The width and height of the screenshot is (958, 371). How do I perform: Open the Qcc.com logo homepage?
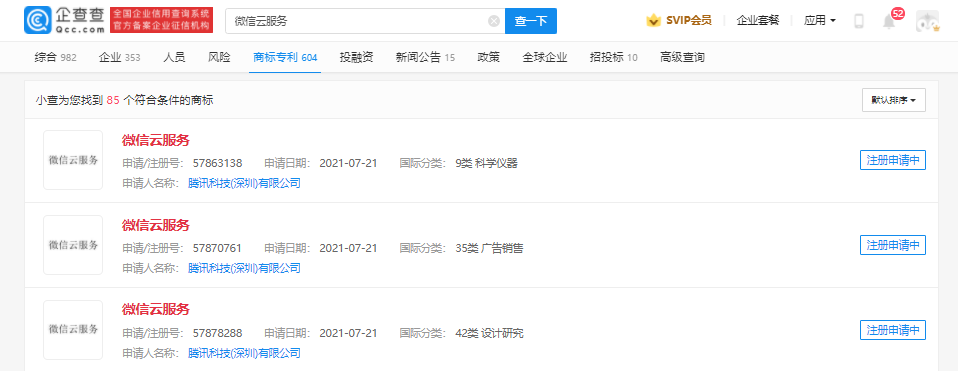(x=64, y=21)
